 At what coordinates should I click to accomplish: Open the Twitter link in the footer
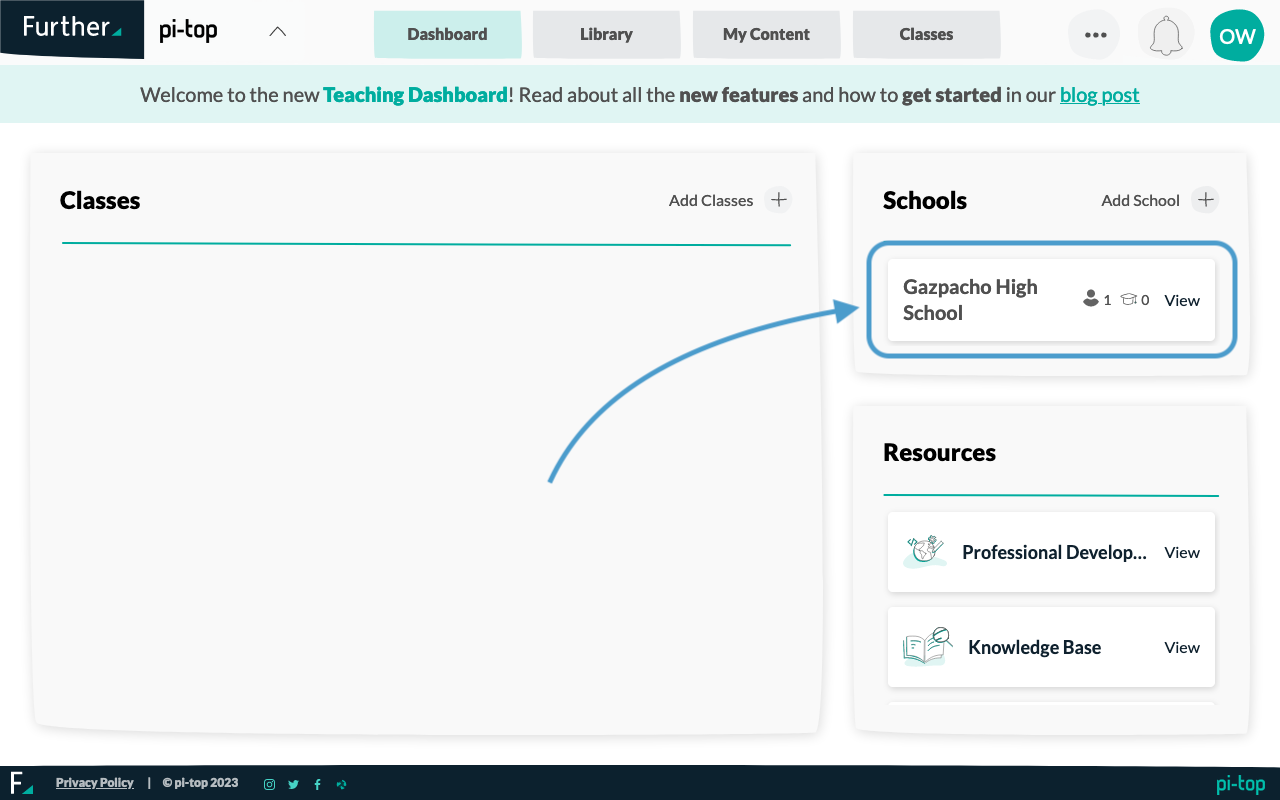click(x=293, y=784)
